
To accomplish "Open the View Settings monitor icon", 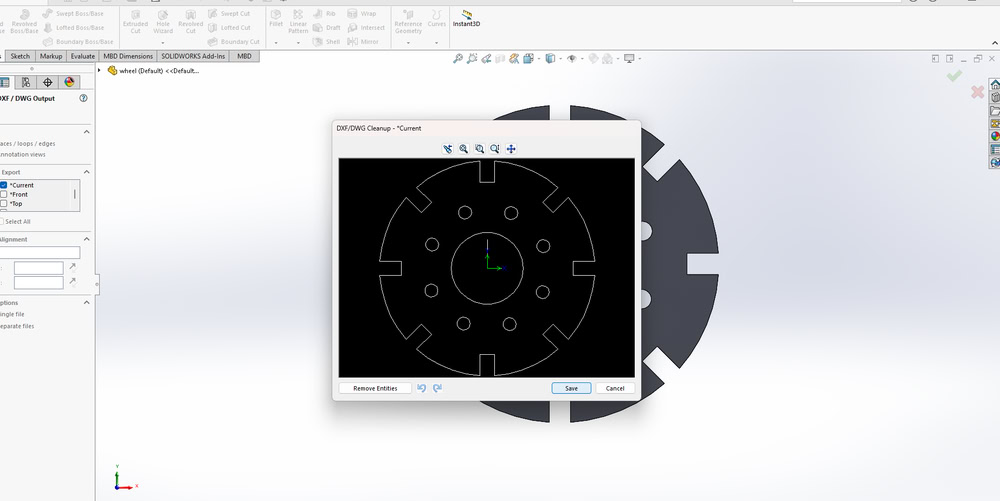I will point(629,59).
